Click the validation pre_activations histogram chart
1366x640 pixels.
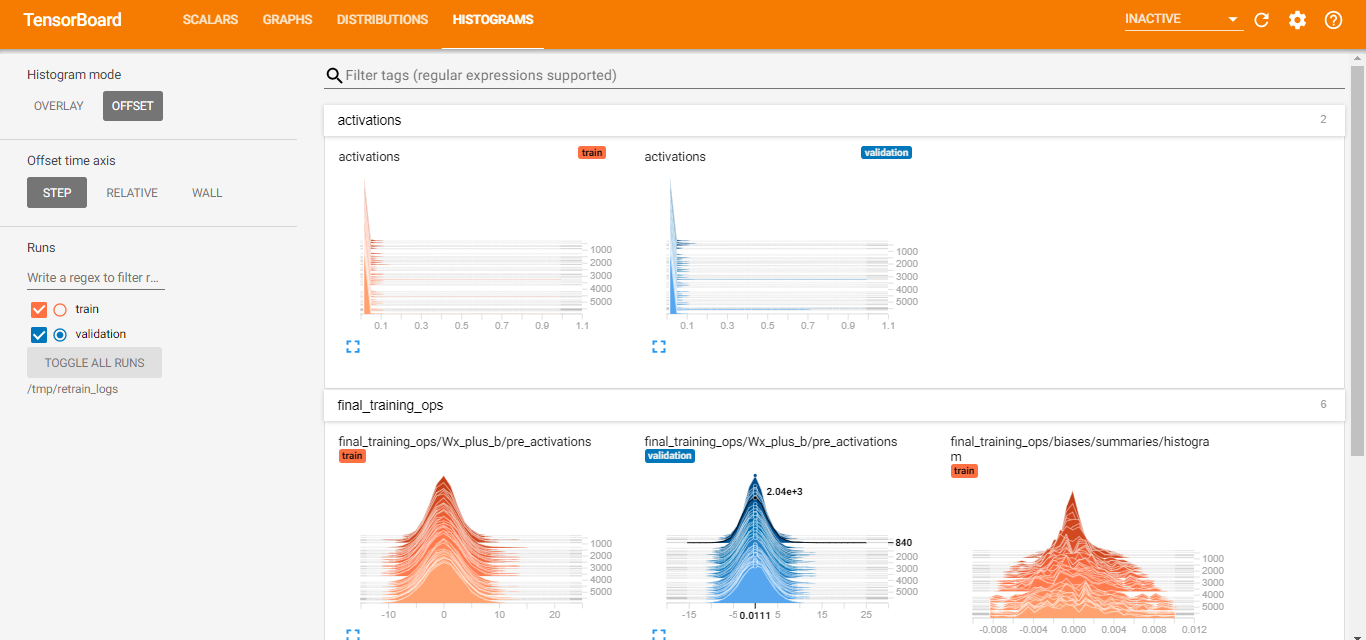click(780, 545)
